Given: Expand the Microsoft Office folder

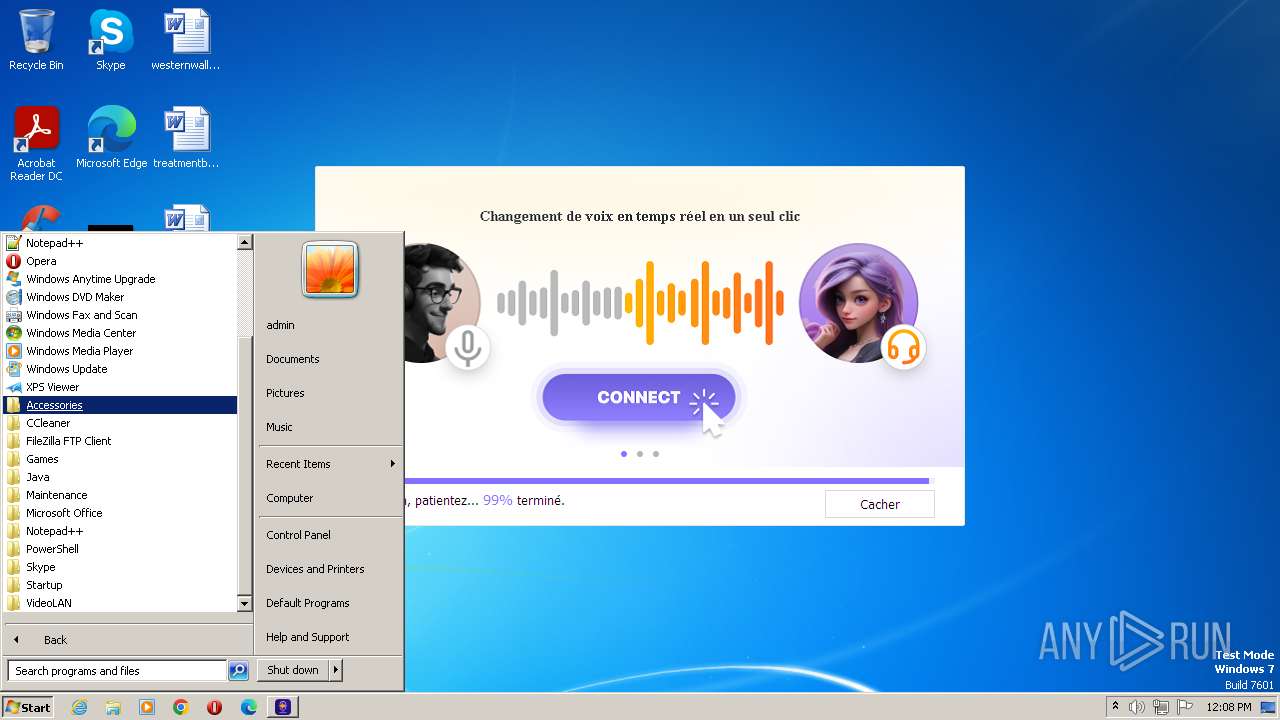Looking at the screenshot, I should point(120,513).
